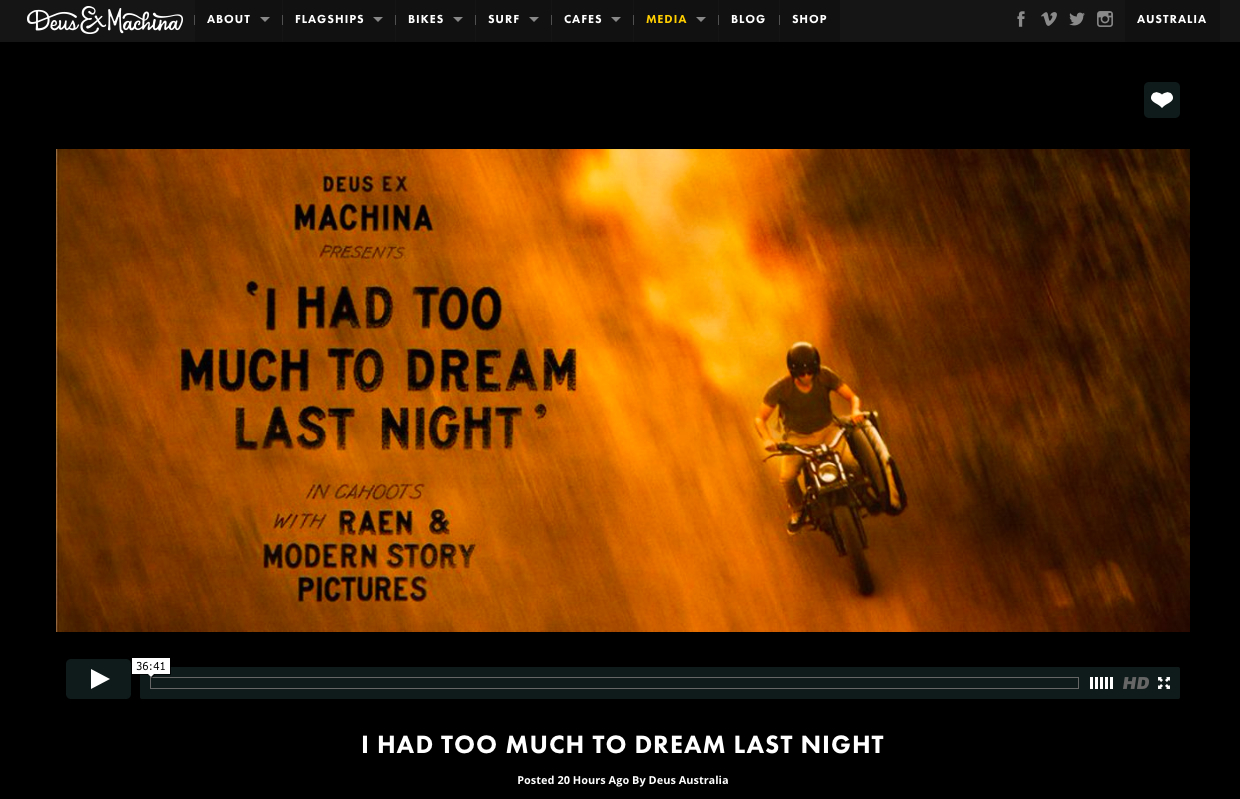1240x799 pixels.
Task: Open the Twitter social icon
Action: [1077, 19]
